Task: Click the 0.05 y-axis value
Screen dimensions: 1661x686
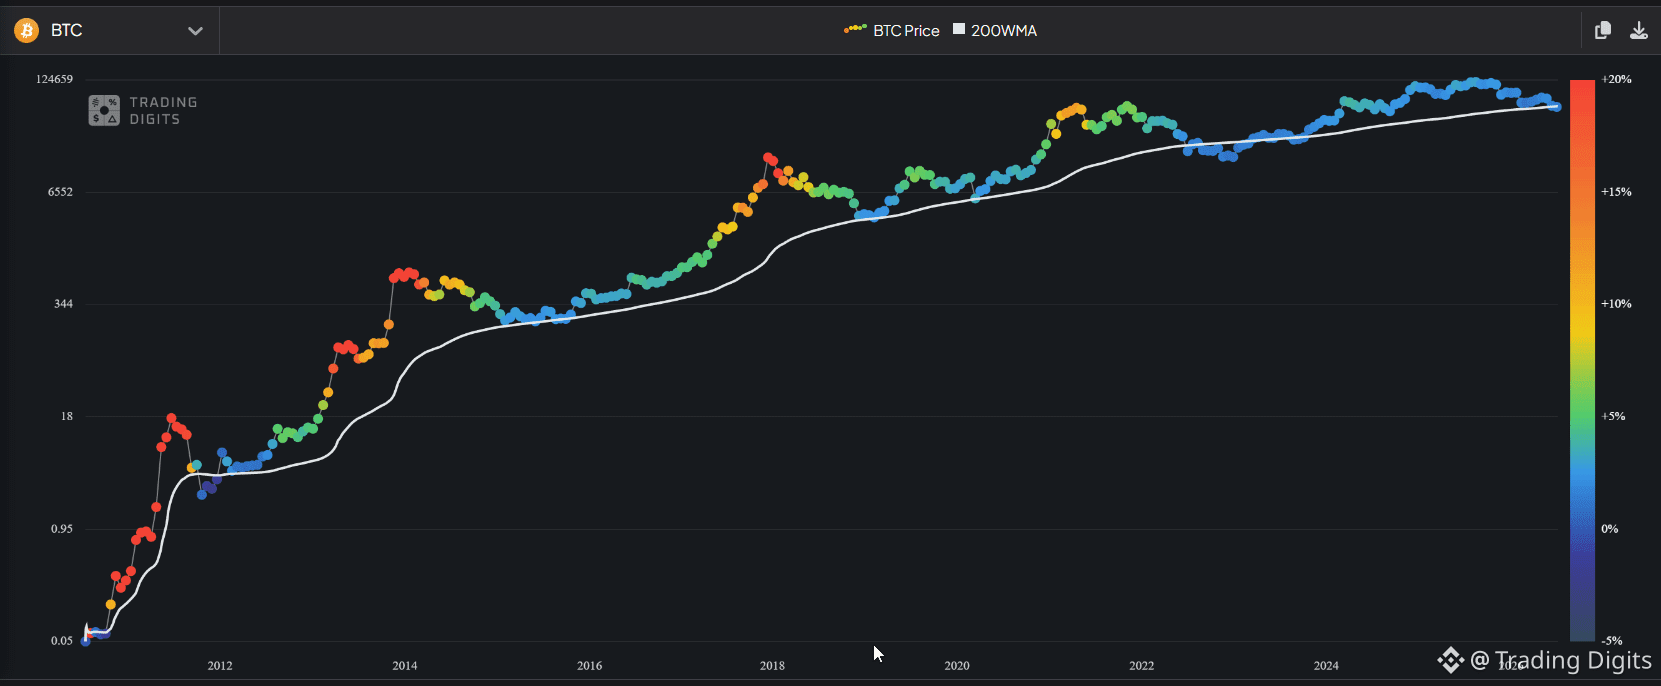Action: point(62,641)
